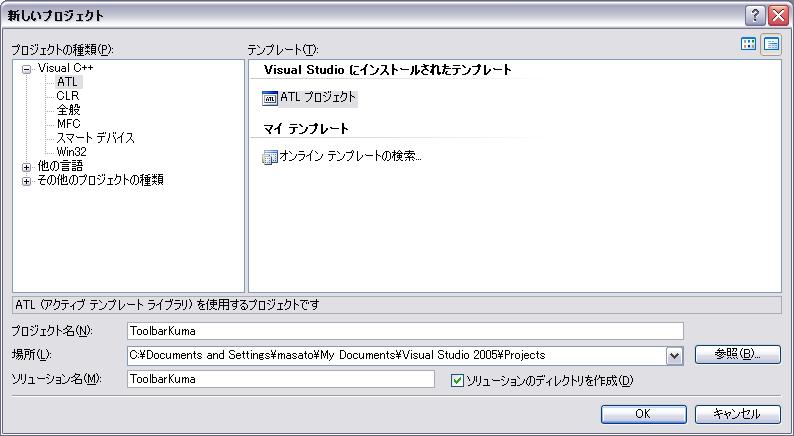
Task: Select MFC project type
Action: [x=68, y=124]
